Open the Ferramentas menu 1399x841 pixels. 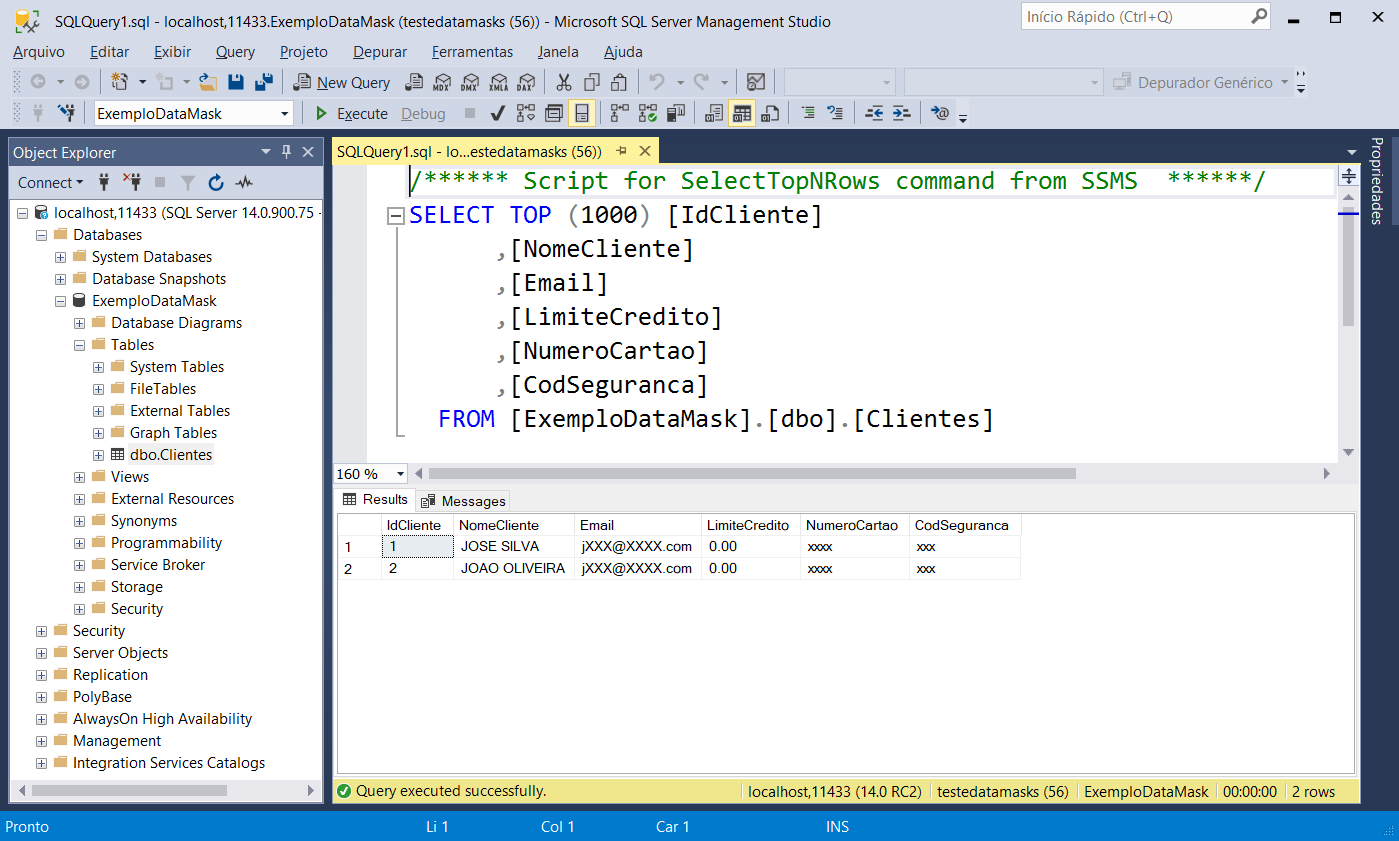point(472,52)
